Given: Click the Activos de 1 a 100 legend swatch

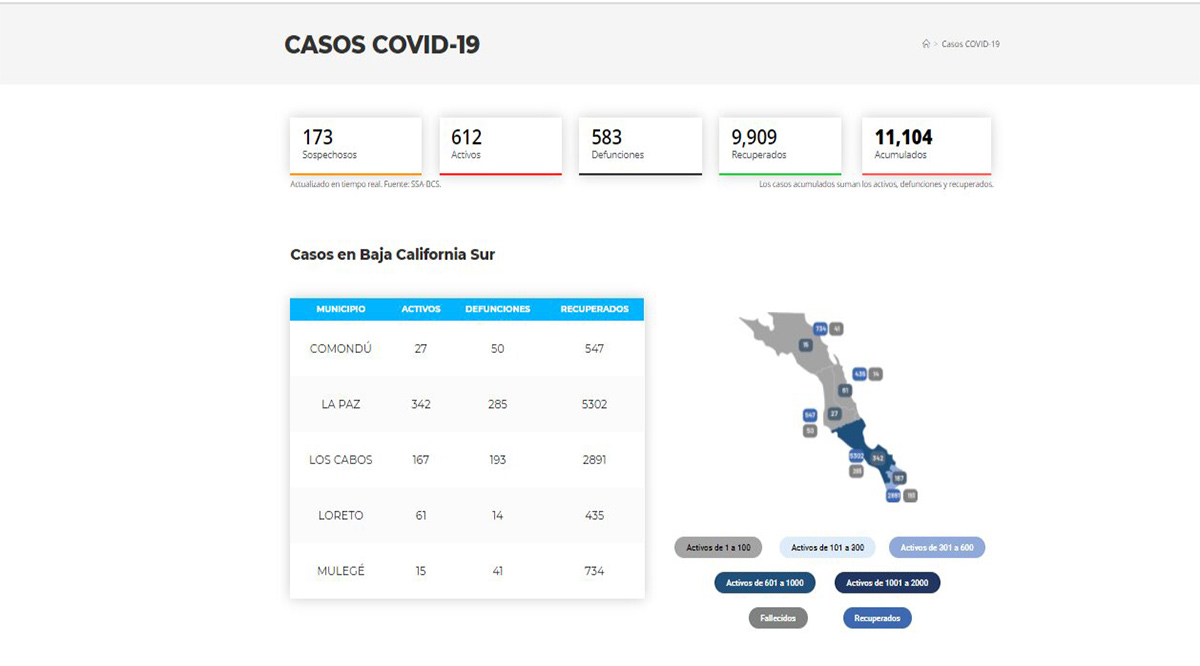Looking at the screenshot, I should pyautogui.click(x=718, y=548).
